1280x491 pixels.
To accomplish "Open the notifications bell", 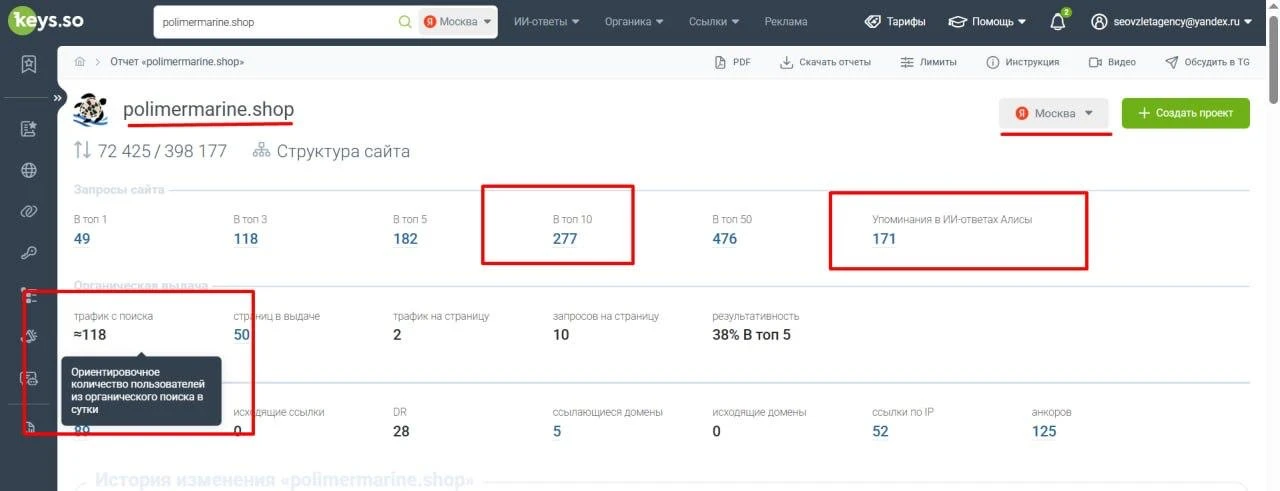I will pos(1058,21).
